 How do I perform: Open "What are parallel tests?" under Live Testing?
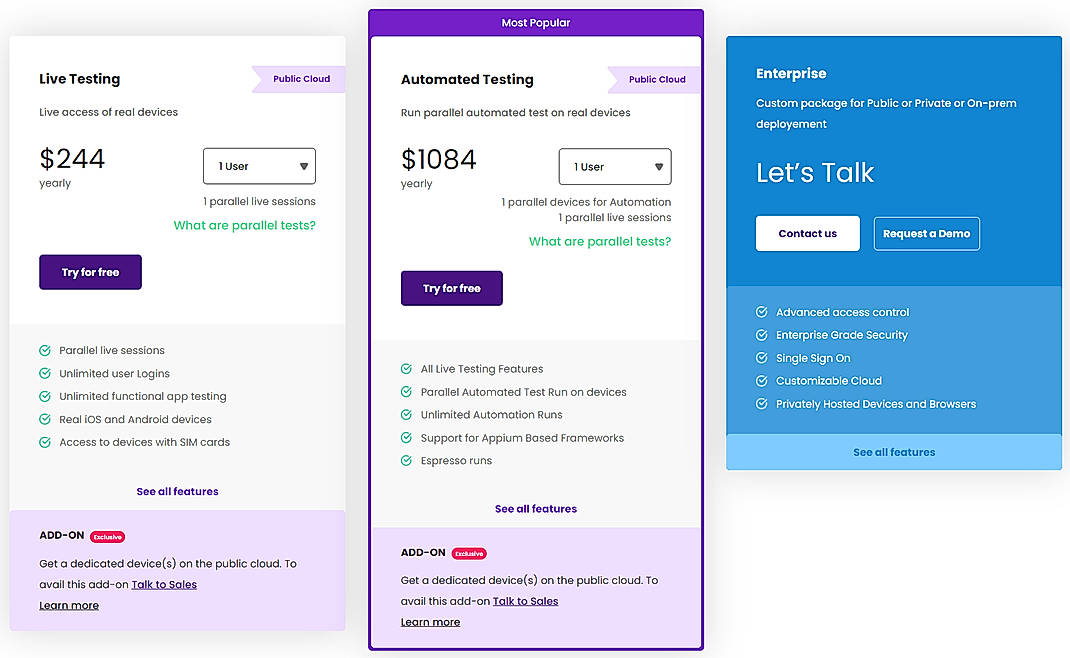coord(244,225)
